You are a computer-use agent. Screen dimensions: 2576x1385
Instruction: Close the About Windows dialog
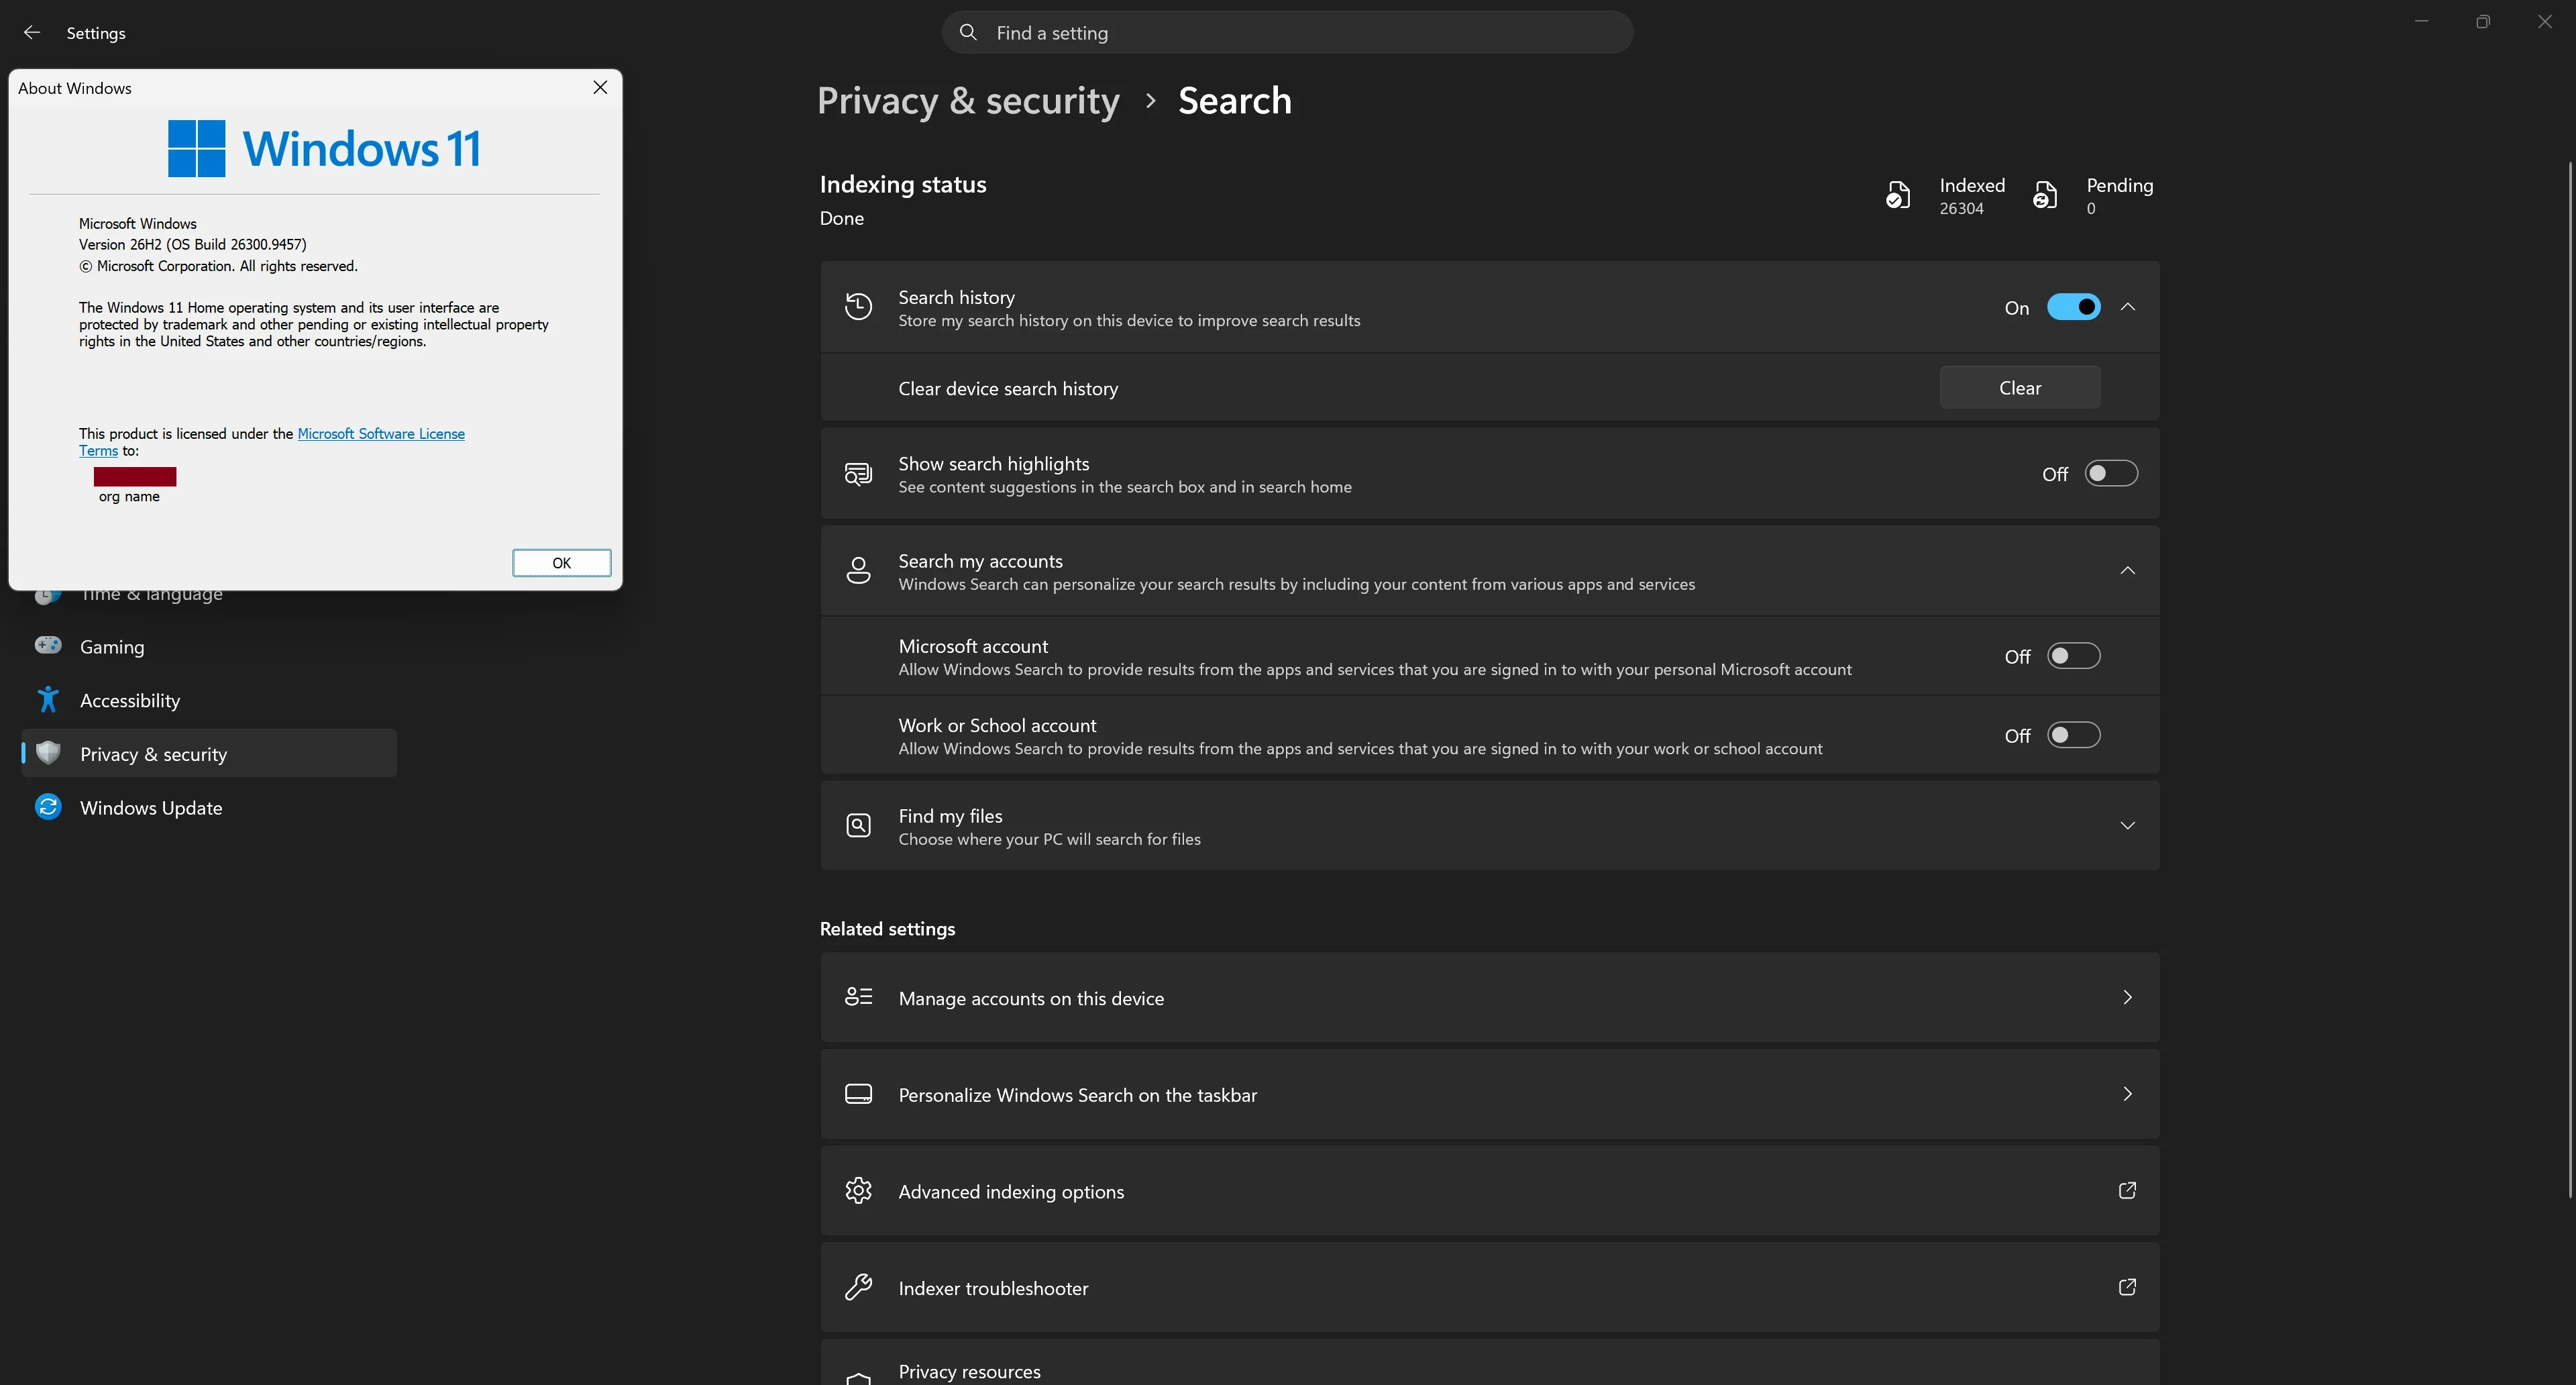coord(600,88)
